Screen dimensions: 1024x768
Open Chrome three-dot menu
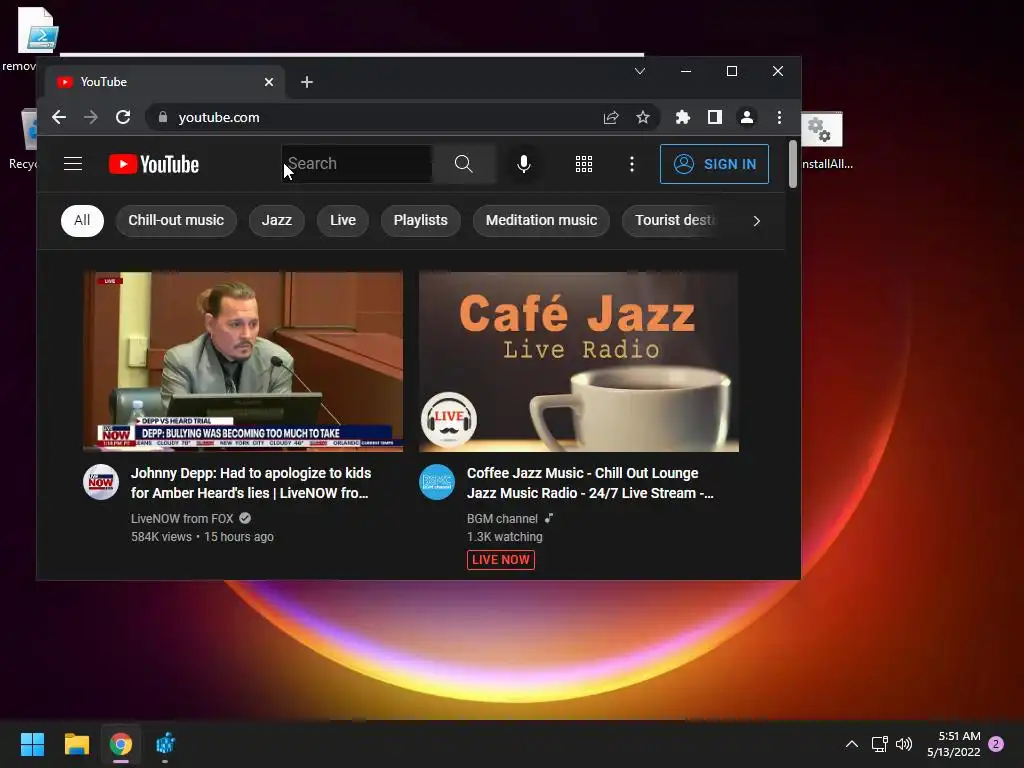779,117
